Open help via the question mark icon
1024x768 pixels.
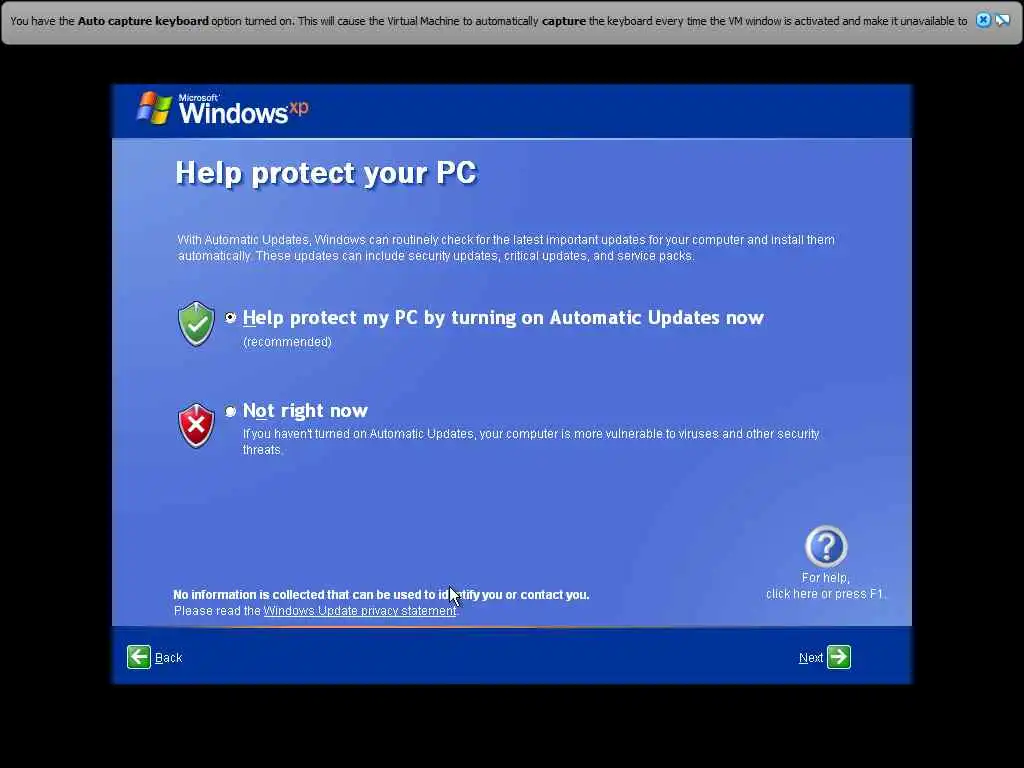826,546
